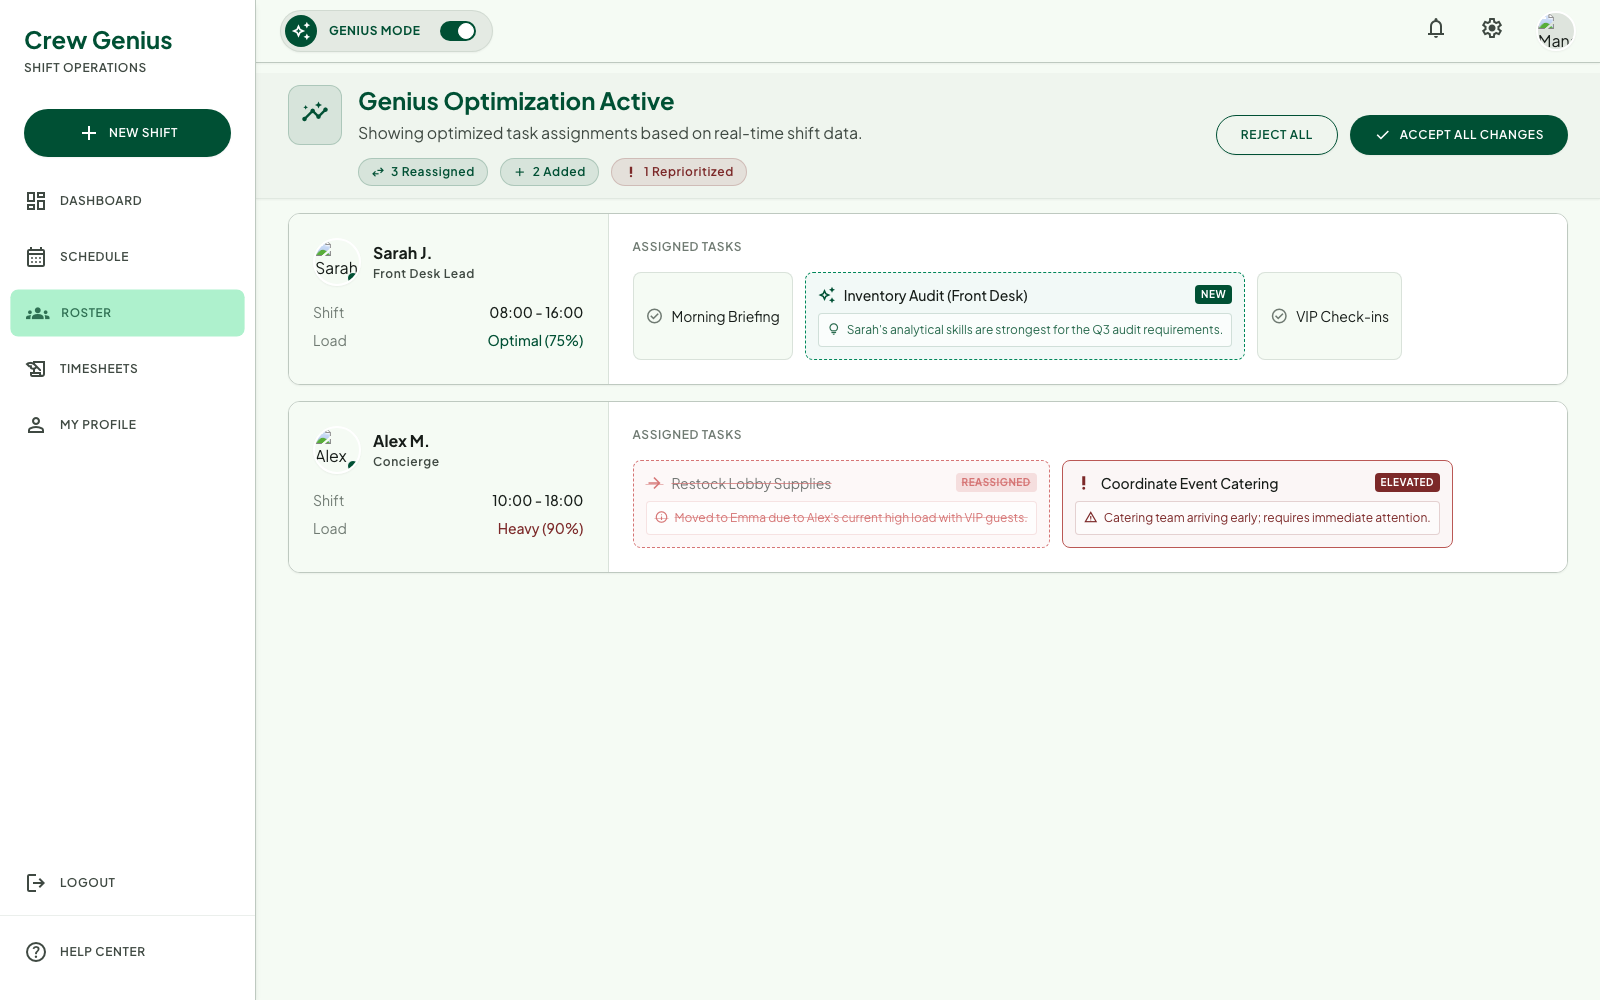This screenshot has height=1000, width=1600.
Task: Click Optimal (75%) load value
Action: (535, 341)
